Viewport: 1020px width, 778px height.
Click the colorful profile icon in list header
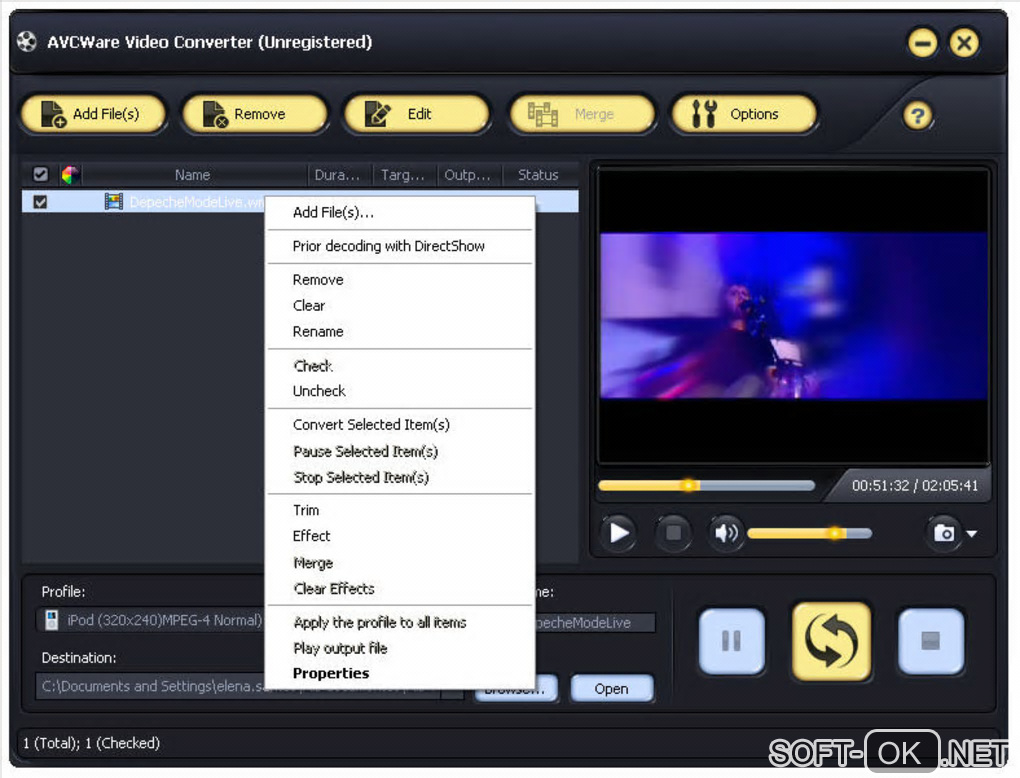(x=70, y=174)
